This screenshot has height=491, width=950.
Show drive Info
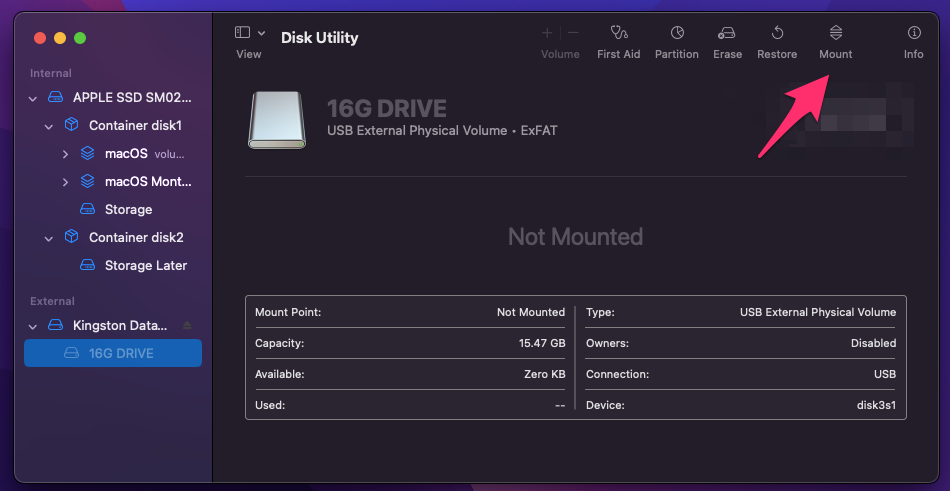pyautogui.click(x=914, y=32)
